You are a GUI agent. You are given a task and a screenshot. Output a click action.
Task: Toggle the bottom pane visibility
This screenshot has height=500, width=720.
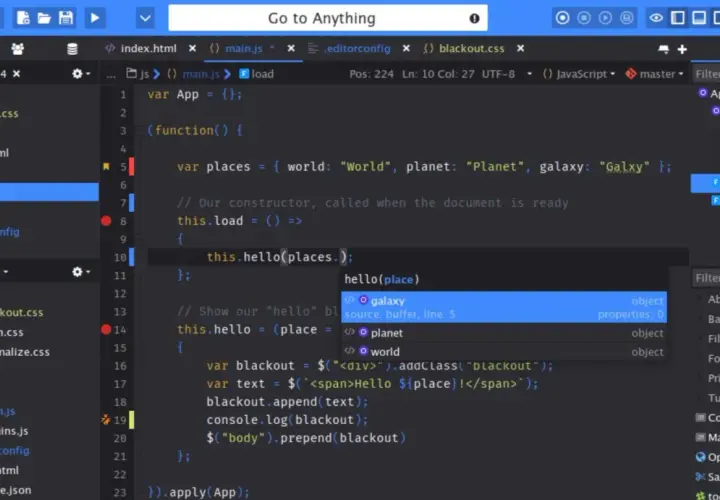click(699, 18)
